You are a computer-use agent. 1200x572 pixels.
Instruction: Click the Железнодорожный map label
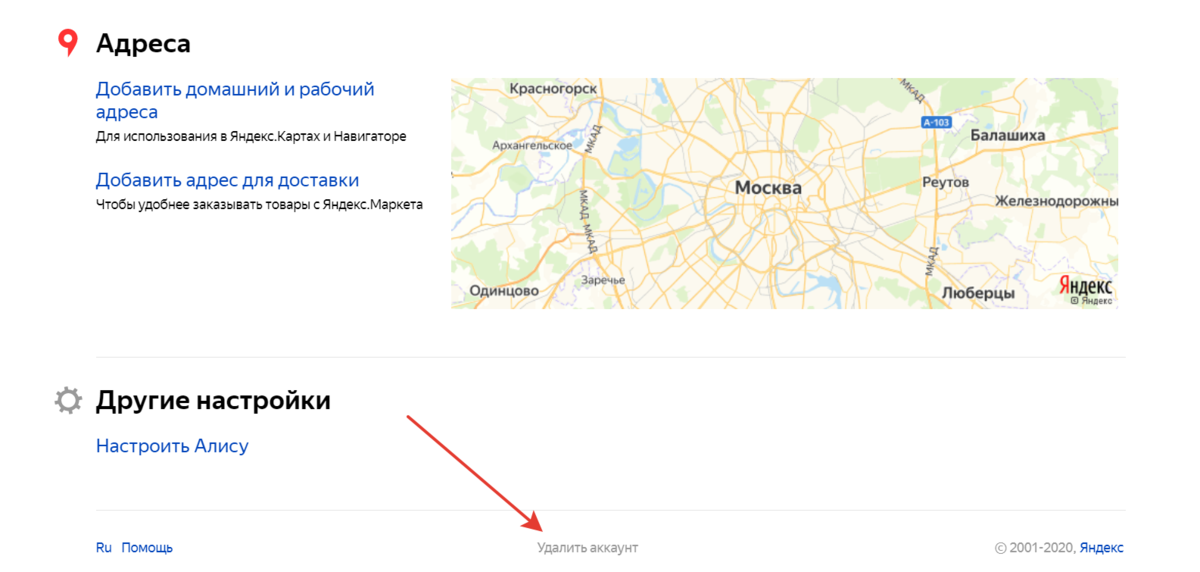pyautogui.click(x=1055, y=201)
